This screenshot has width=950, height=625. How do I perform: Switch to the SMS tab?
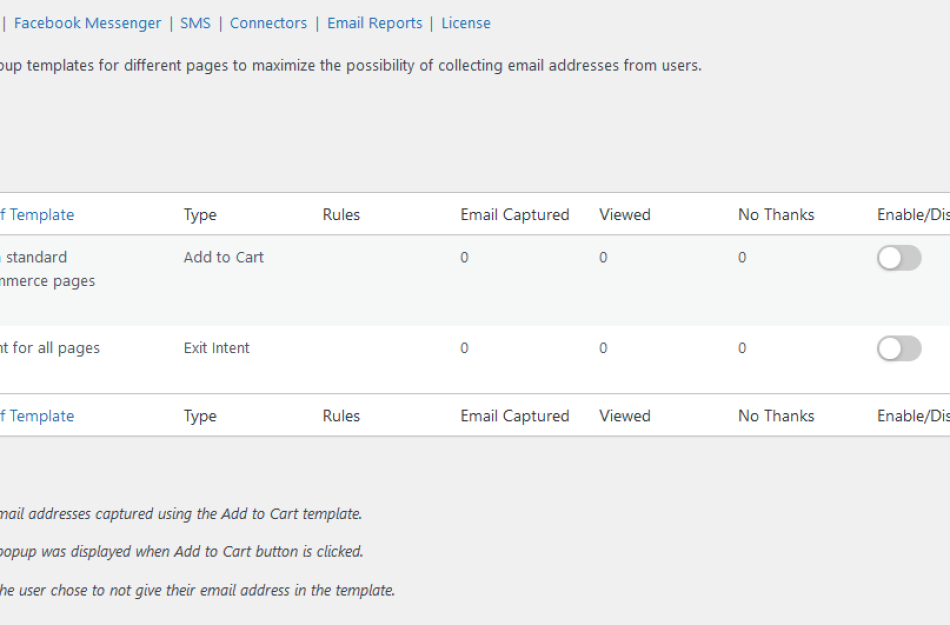tap(196, 22)
